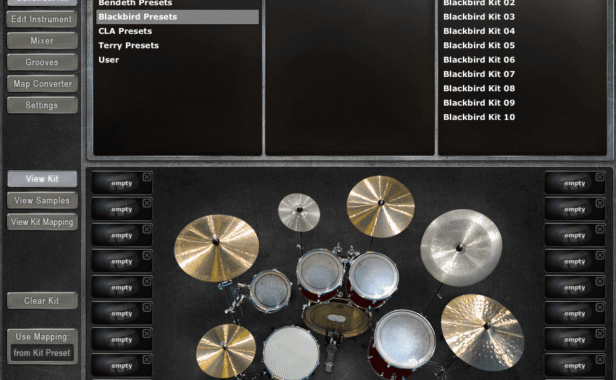Click X on second right-column empty slot
Viewport: 616px width, 380px height.
click(x=600, y=203)
